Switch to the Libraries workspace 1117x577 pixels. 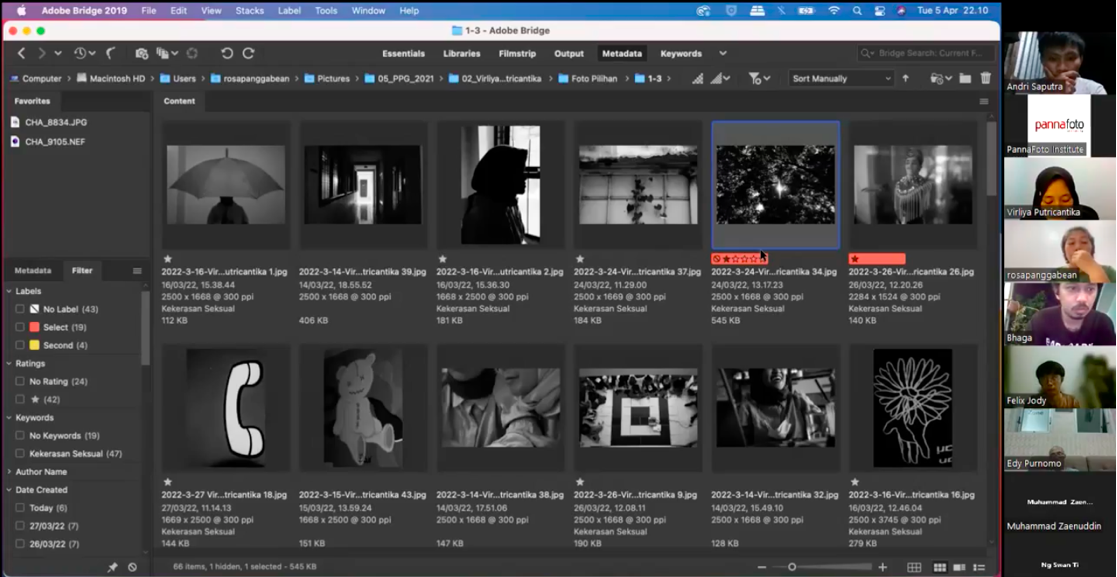click(462, 53)
